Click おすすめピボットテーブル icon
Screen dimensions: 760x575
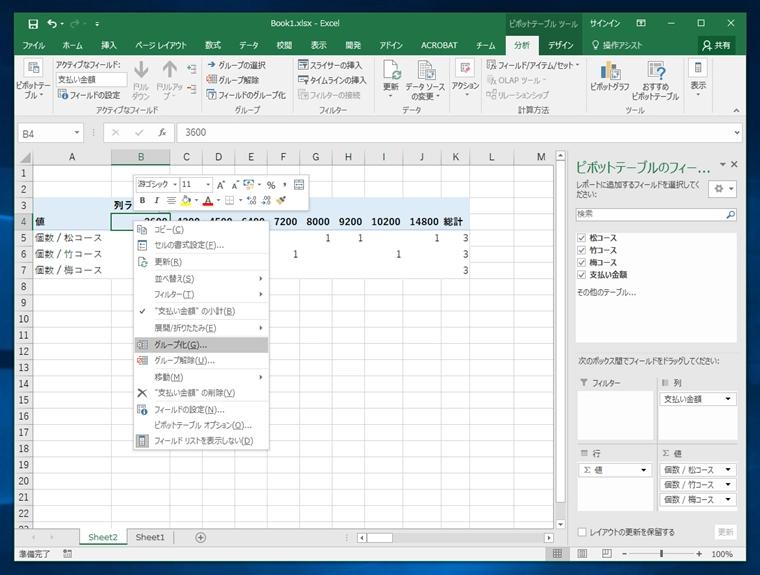[656, 70]
